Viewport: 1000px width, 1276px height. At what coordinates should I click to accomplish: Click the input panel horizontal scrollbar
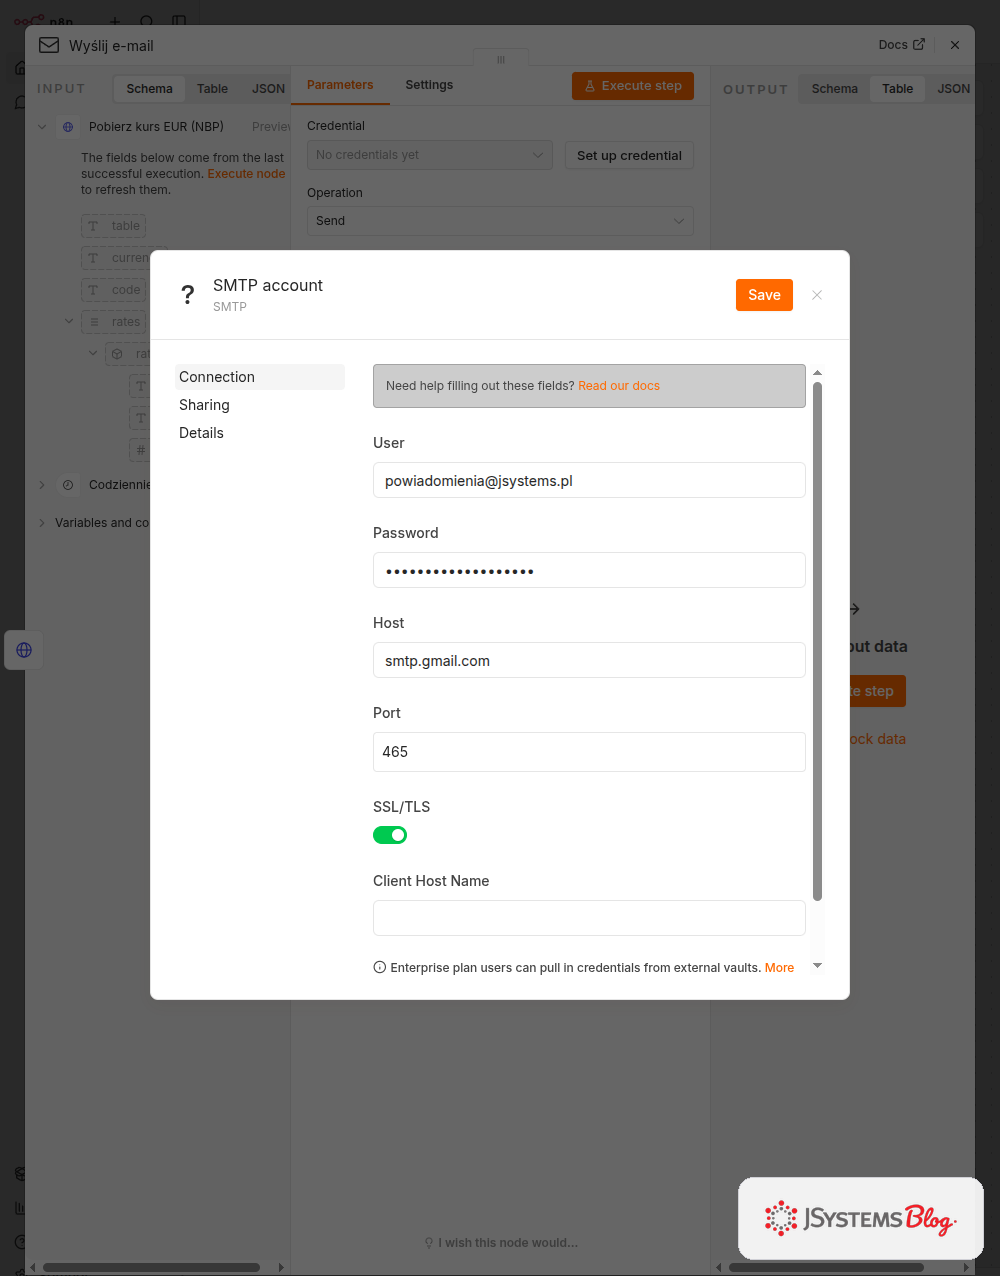152,1268
